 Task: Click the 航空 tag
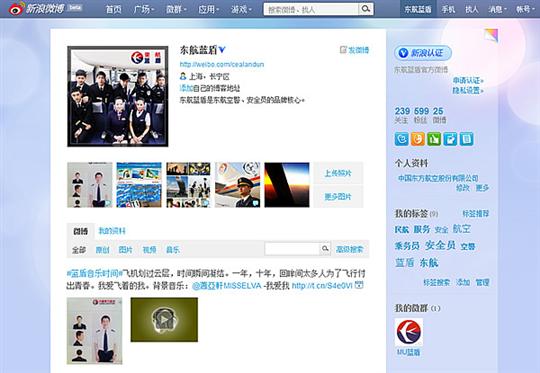(x=461, y=229)
